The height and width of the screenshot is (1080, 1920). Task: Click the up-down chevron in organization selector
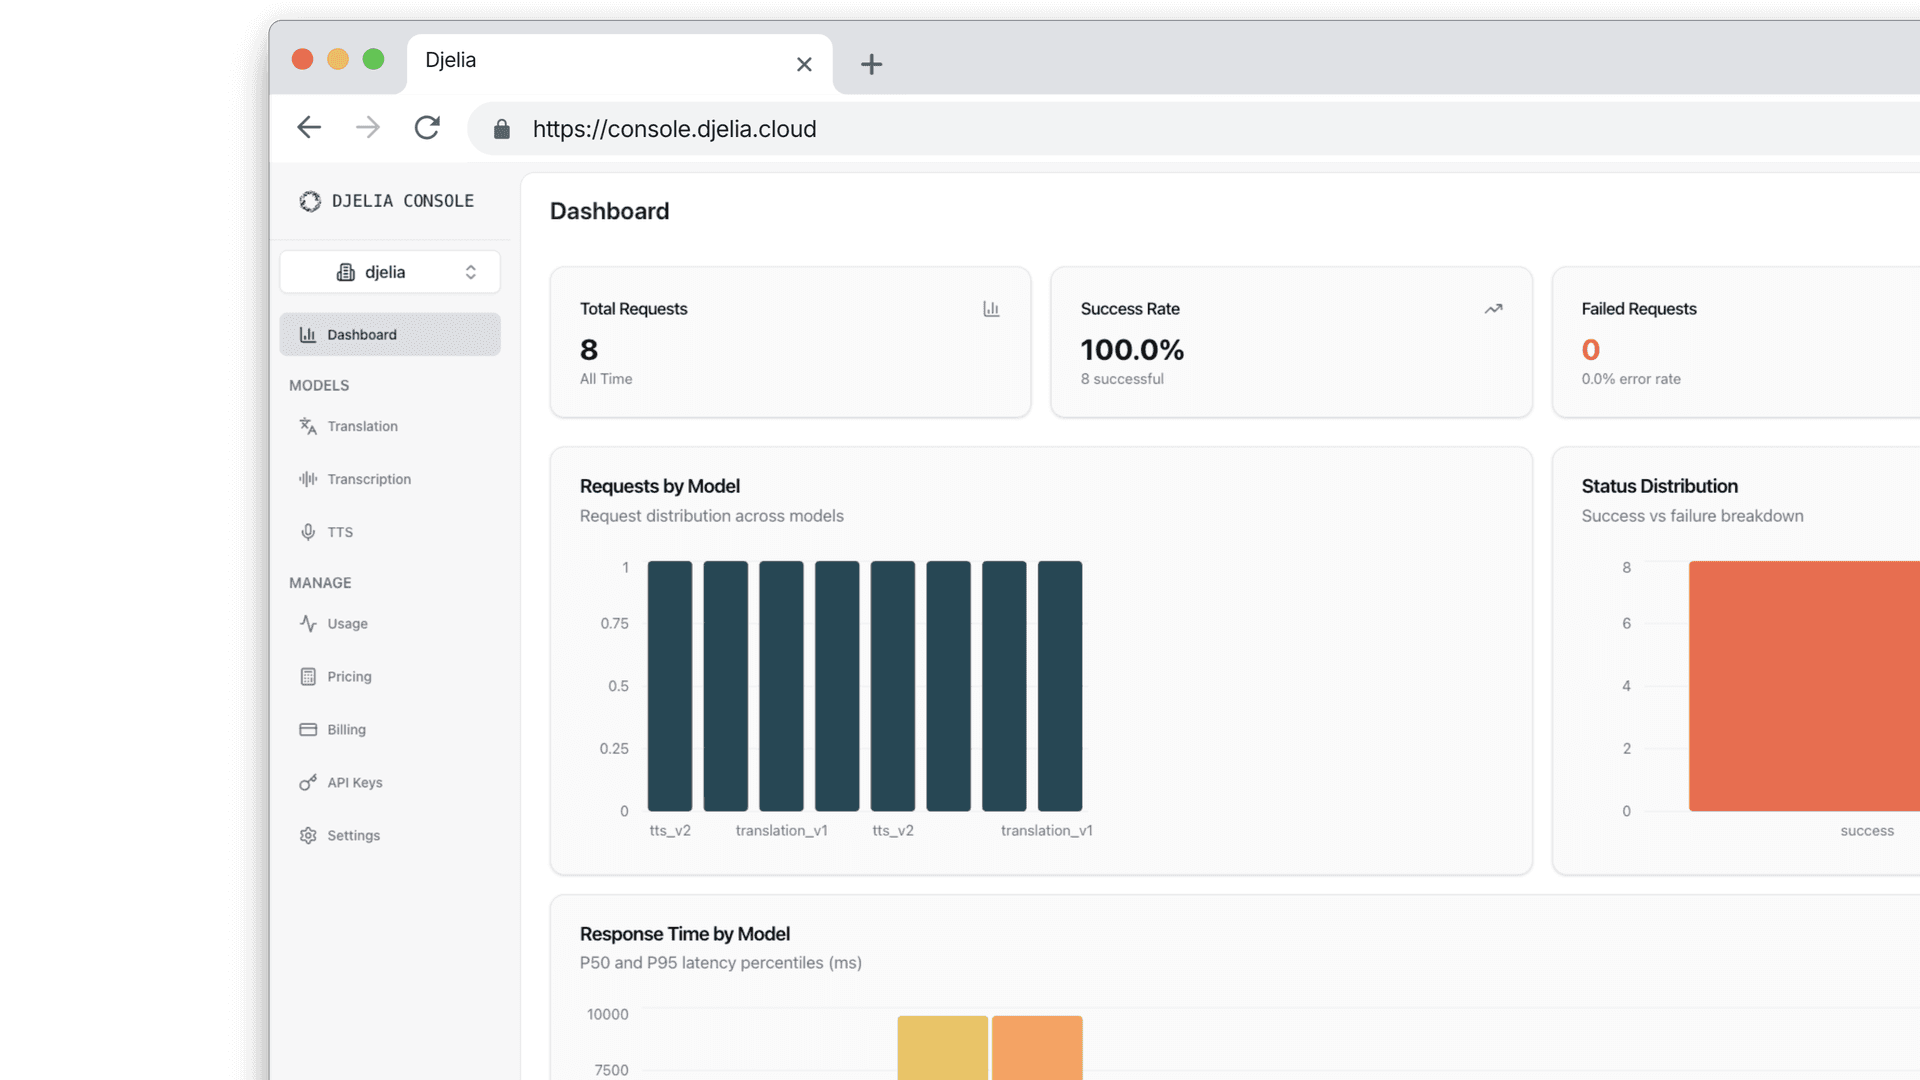tap(471, 272)
